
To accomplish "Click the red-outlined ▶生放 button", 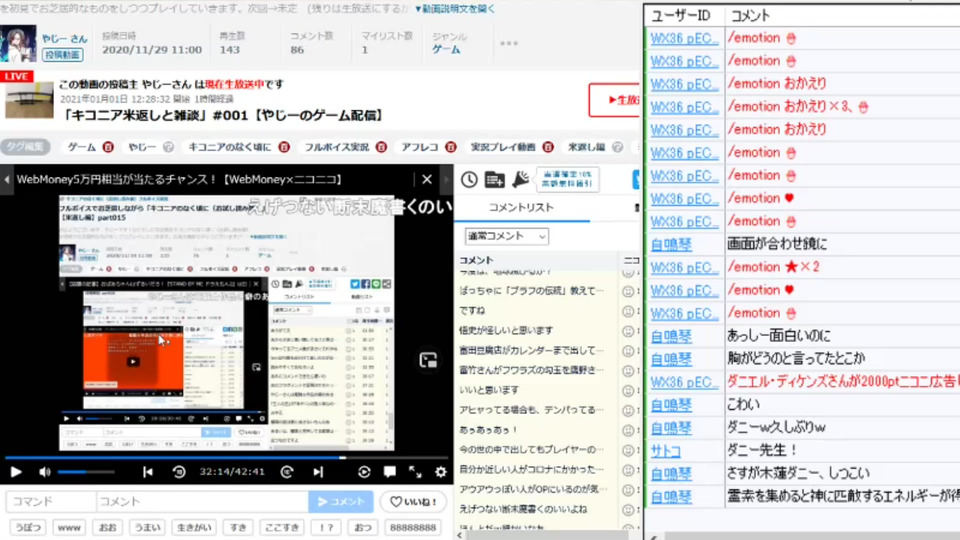I will pyautogui.click(x=614, y=100).
